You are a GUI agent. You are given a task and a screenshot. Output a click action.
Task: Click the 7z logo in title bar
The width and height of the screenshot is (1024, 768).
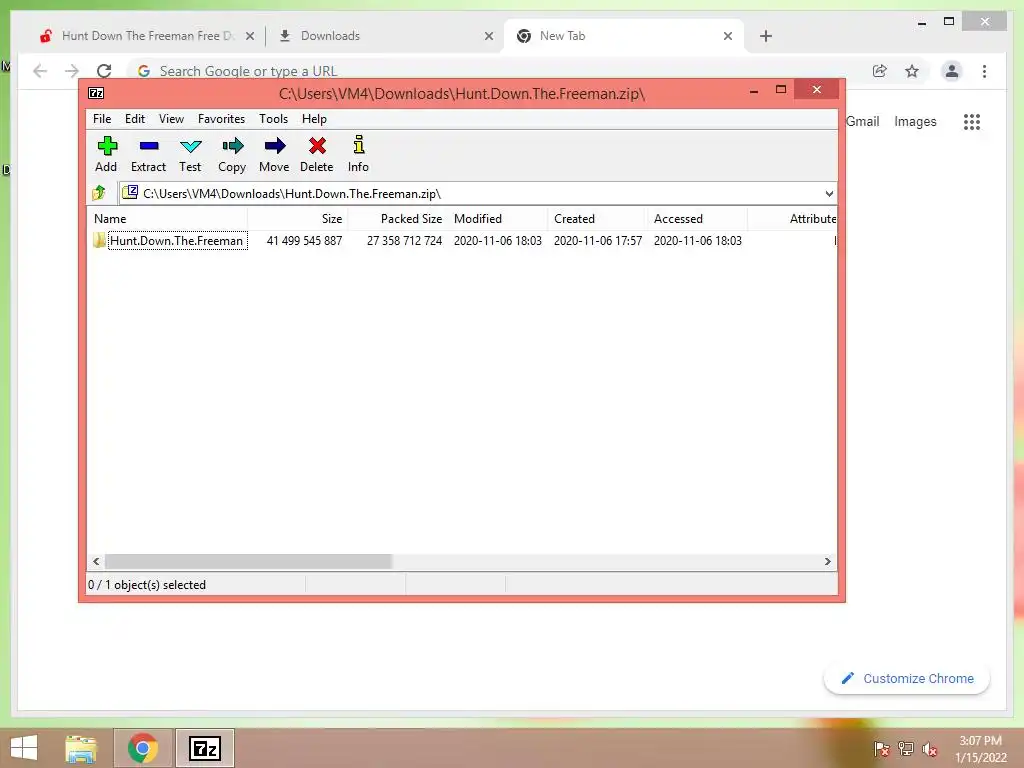(96, 93)
